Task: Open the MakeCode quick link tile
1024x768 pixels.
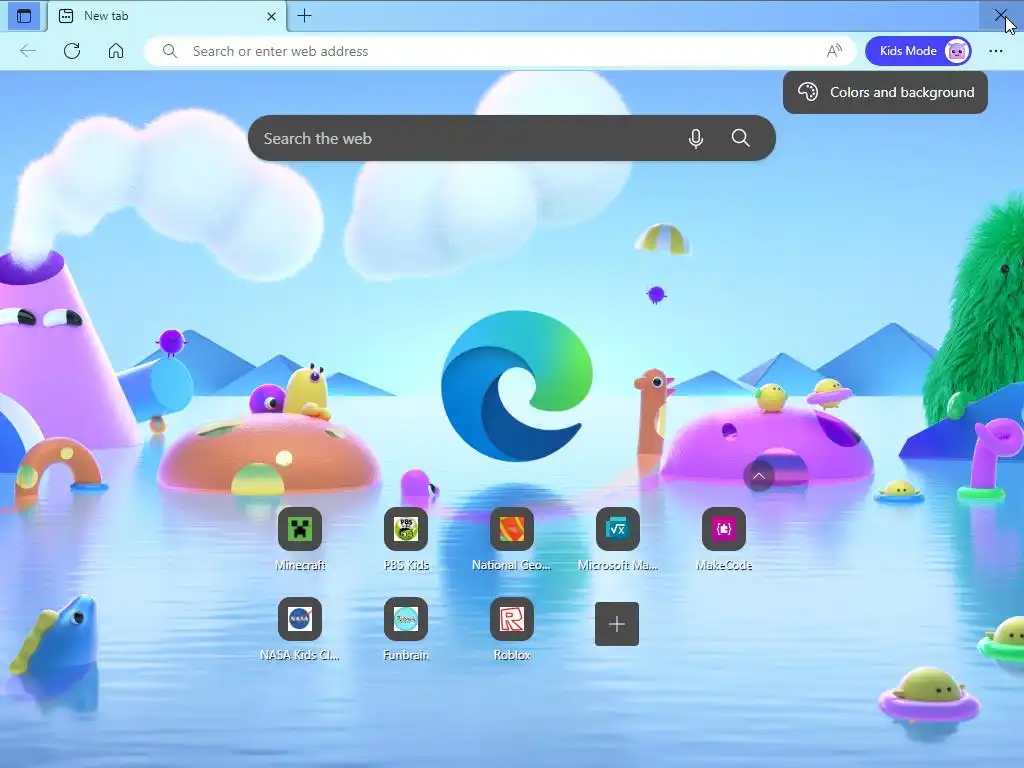Action: tap(724, 529)
